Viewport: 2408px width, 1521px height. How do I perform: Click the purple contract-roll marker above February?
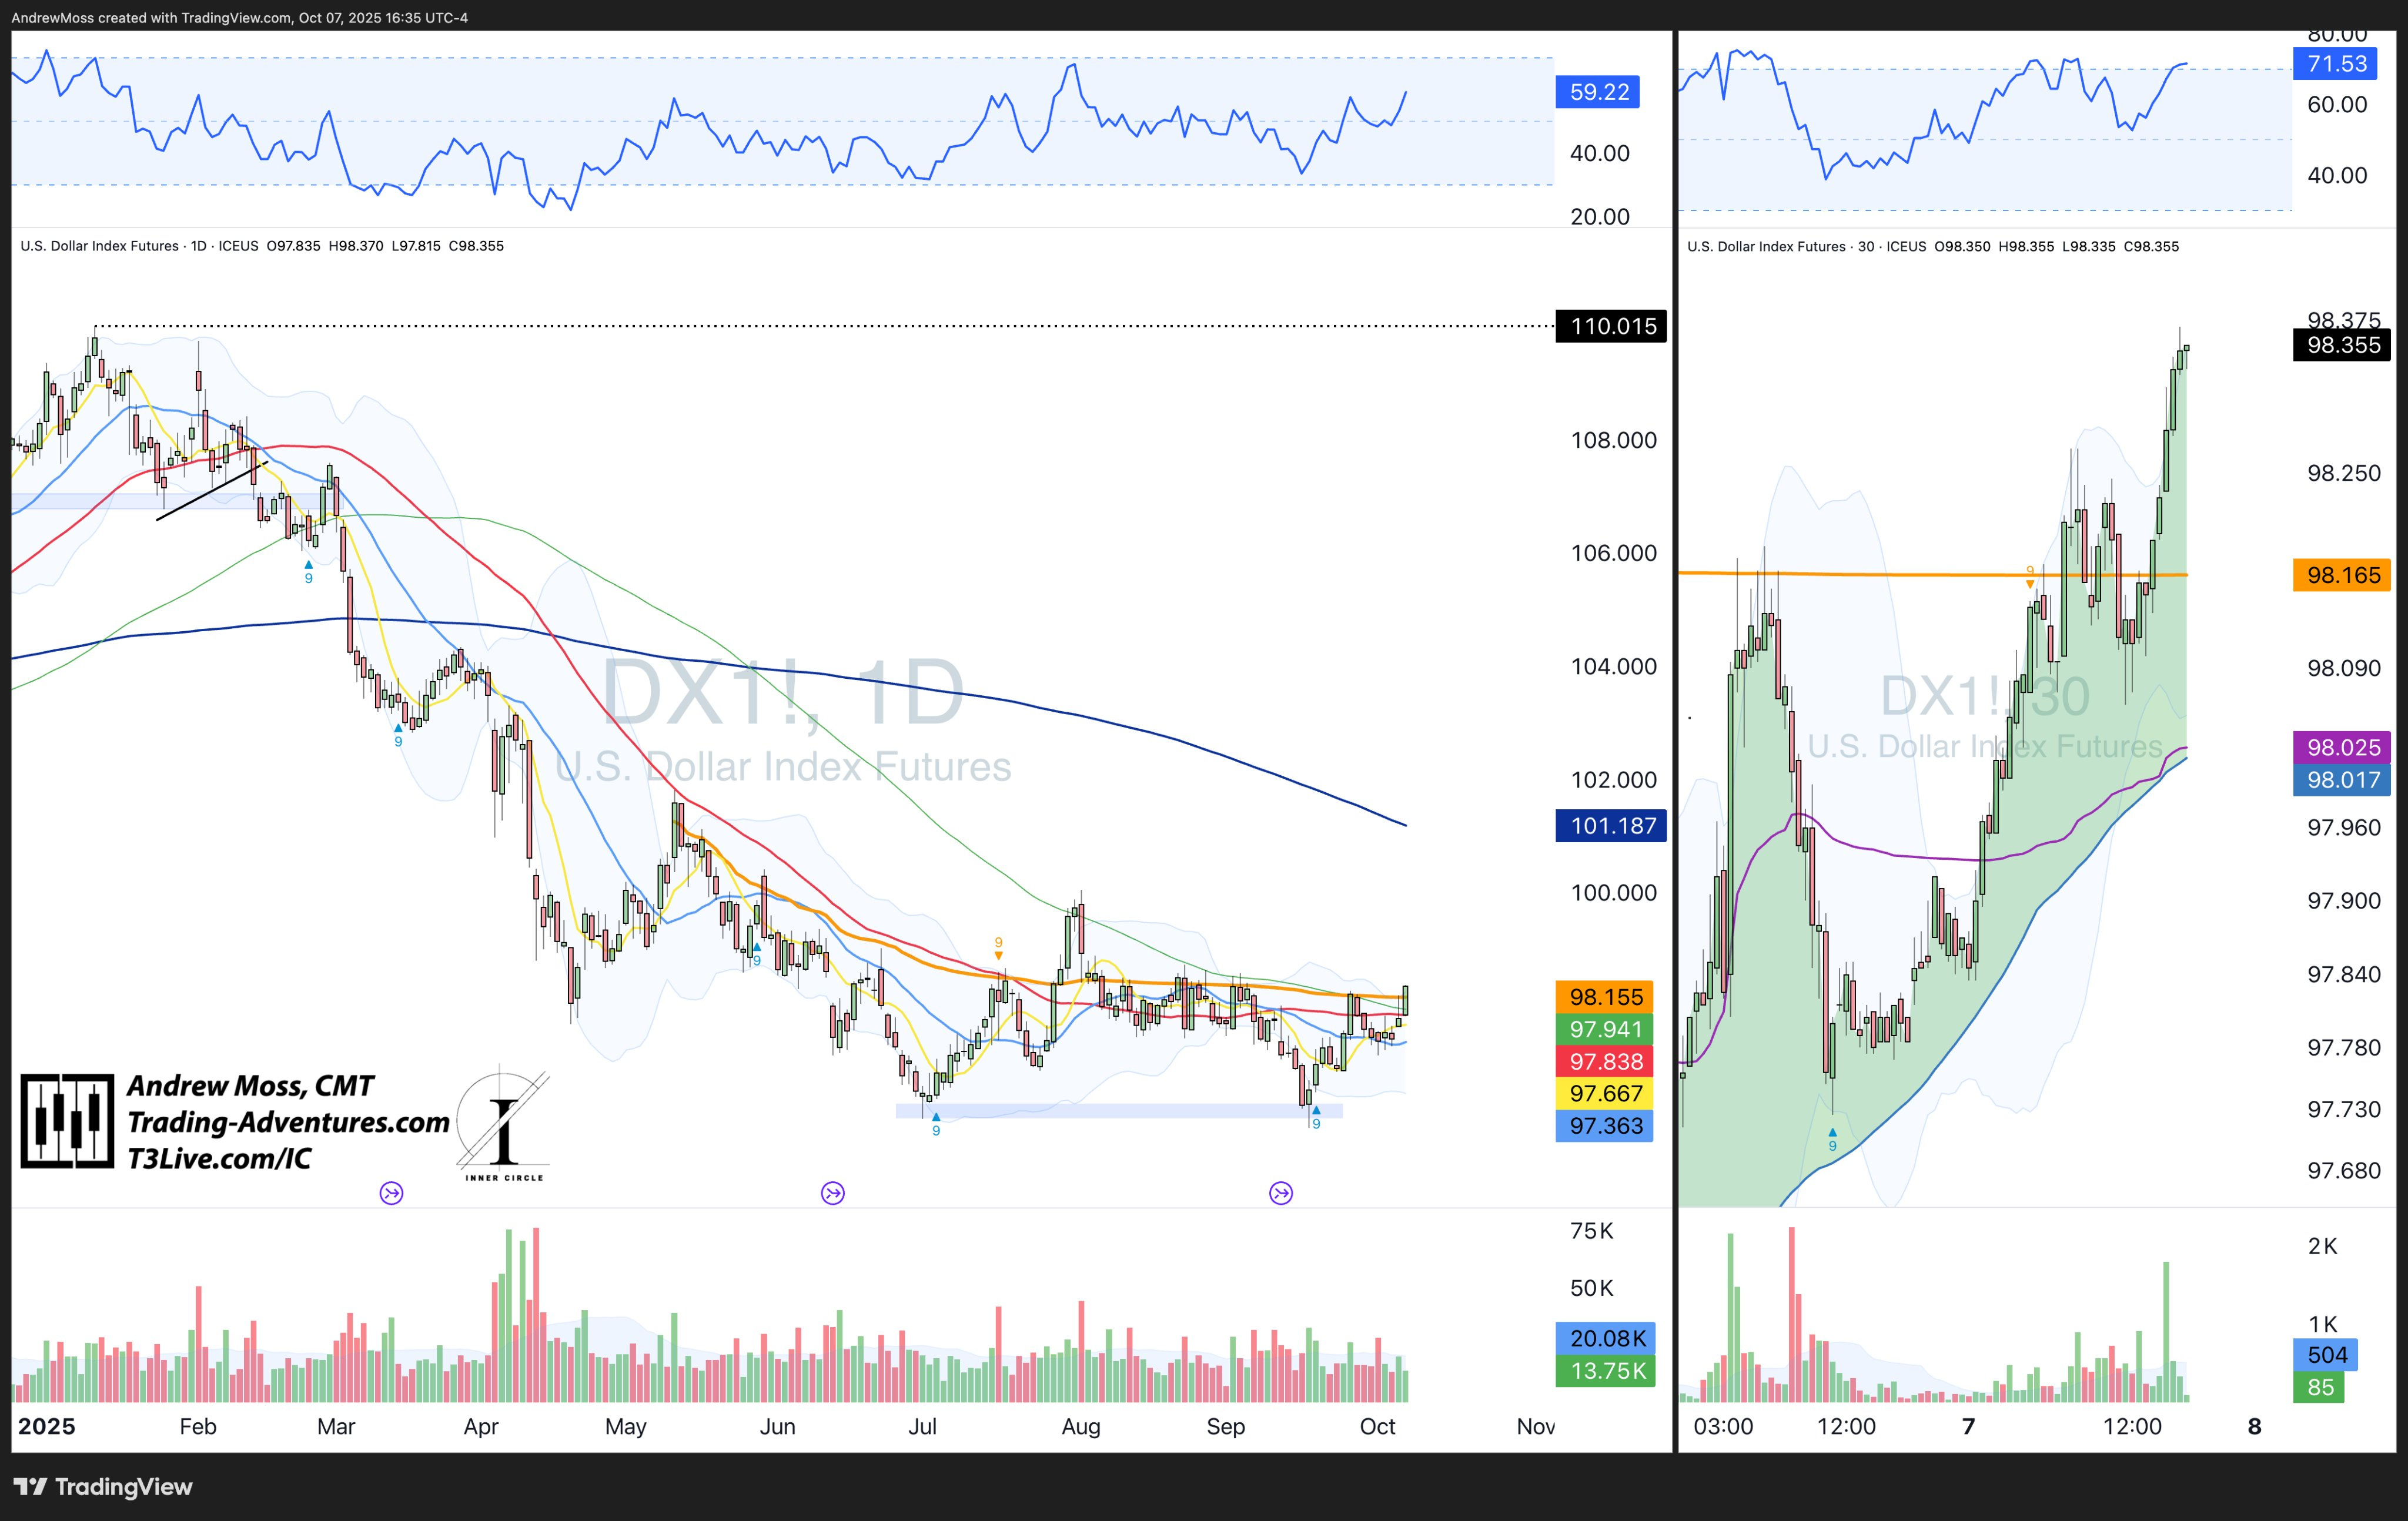[391, 1192]
